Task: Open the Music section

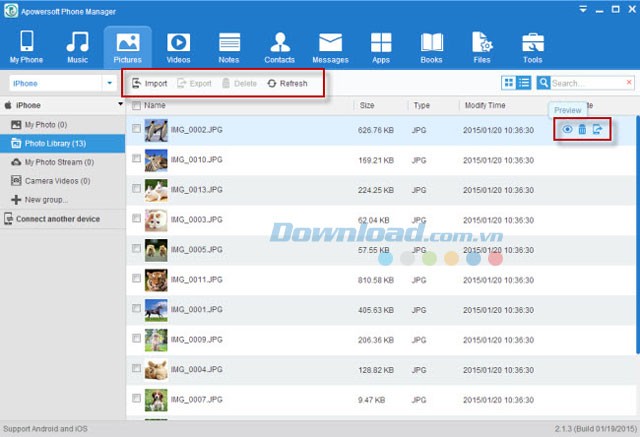Action: coord(77,47)
